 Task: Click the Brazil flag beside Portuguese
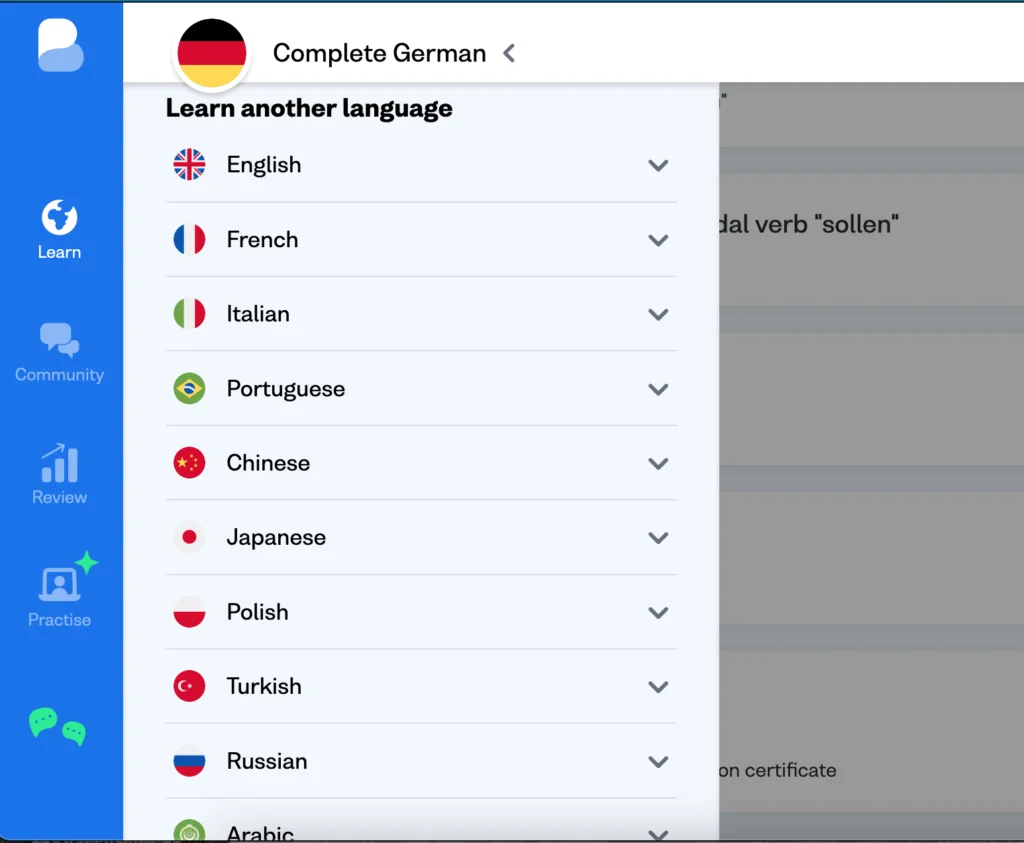pos(189,389)
